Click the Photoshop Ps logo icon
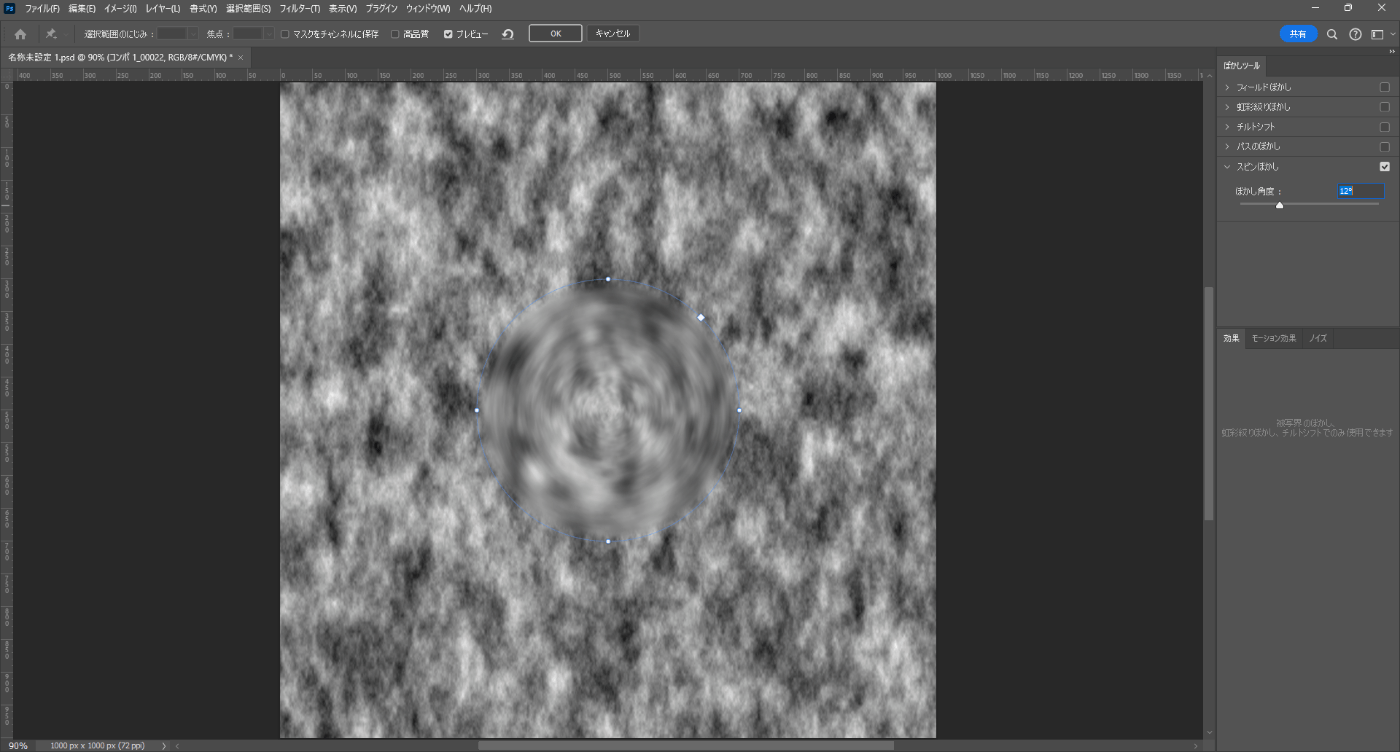Viewport: 1400px width, 752px height. pyautogui.click(x=10, y=8)
